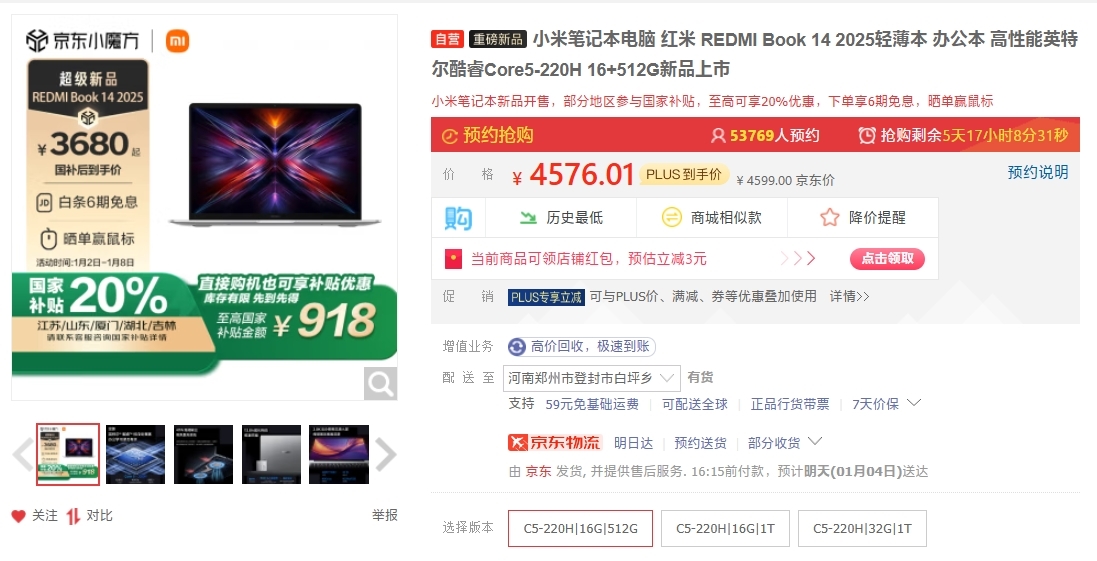Open 历史最低 price history icon

point(528,218)
